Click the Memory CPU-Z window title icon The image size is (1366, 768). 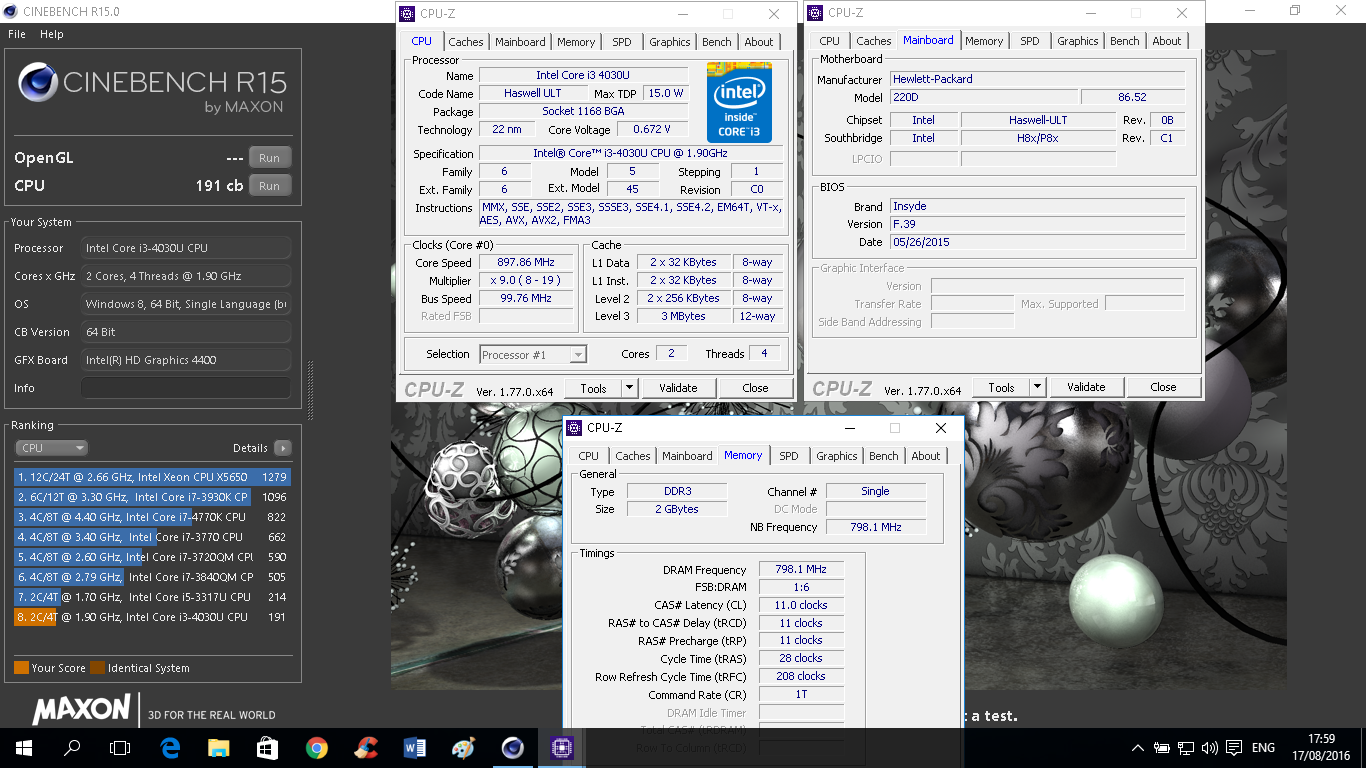click(x=574, y=428)
